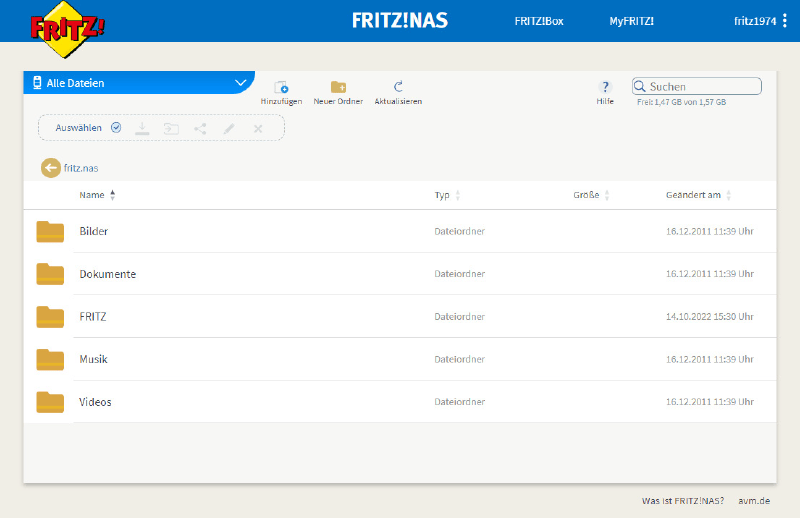
Task: Open the Videos folder name
Action: coord(95,402)
